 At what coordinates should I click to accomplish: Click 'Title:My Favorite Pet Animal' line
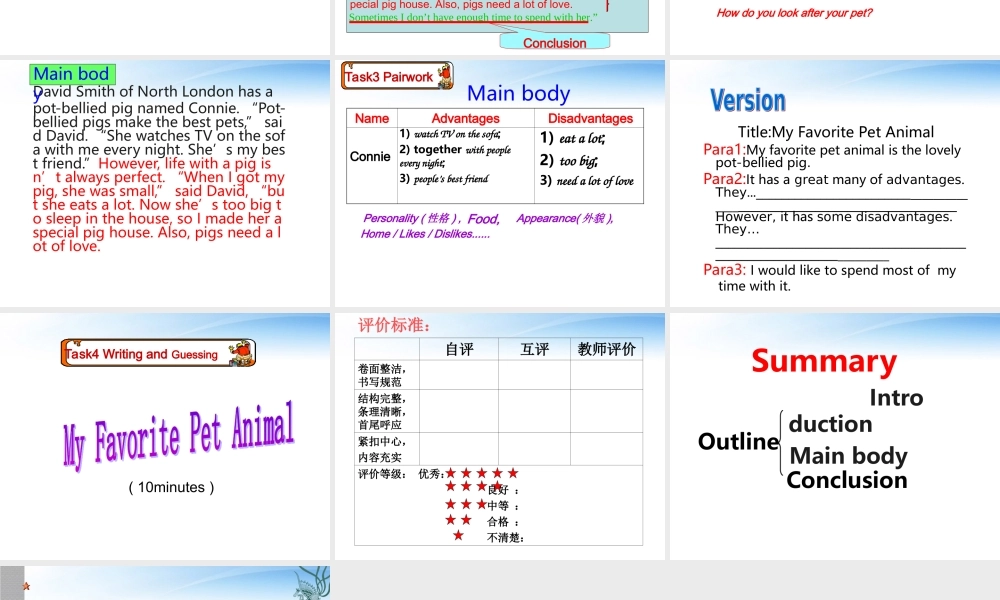(x=835, y=132)
